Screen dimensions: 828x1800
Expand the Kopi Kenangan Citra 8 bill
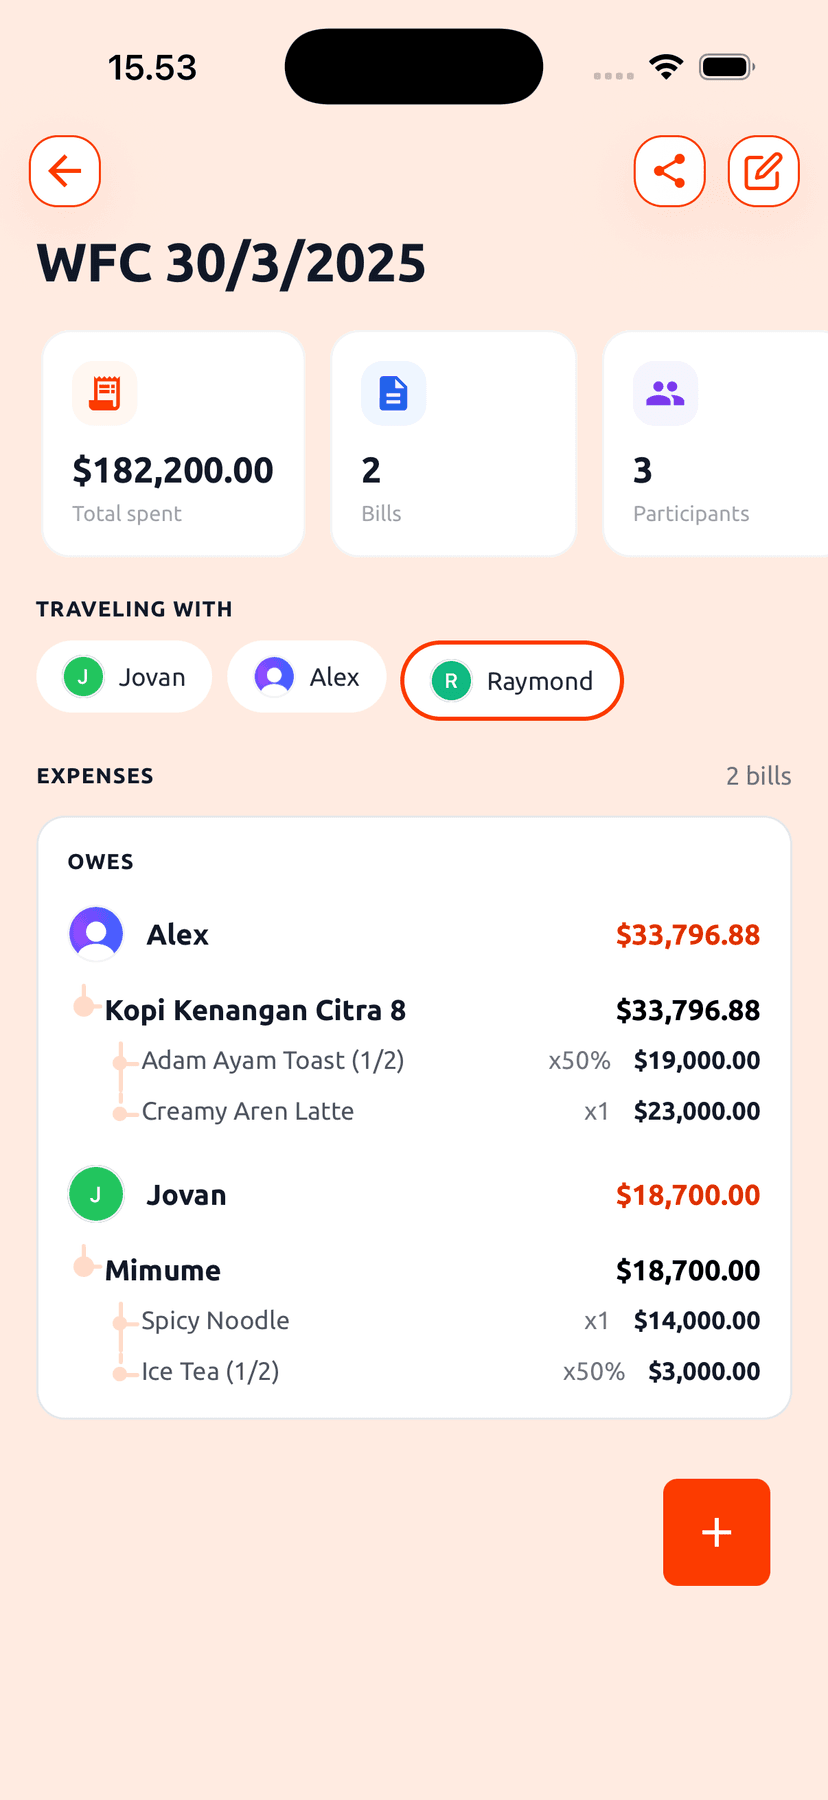255,1010
